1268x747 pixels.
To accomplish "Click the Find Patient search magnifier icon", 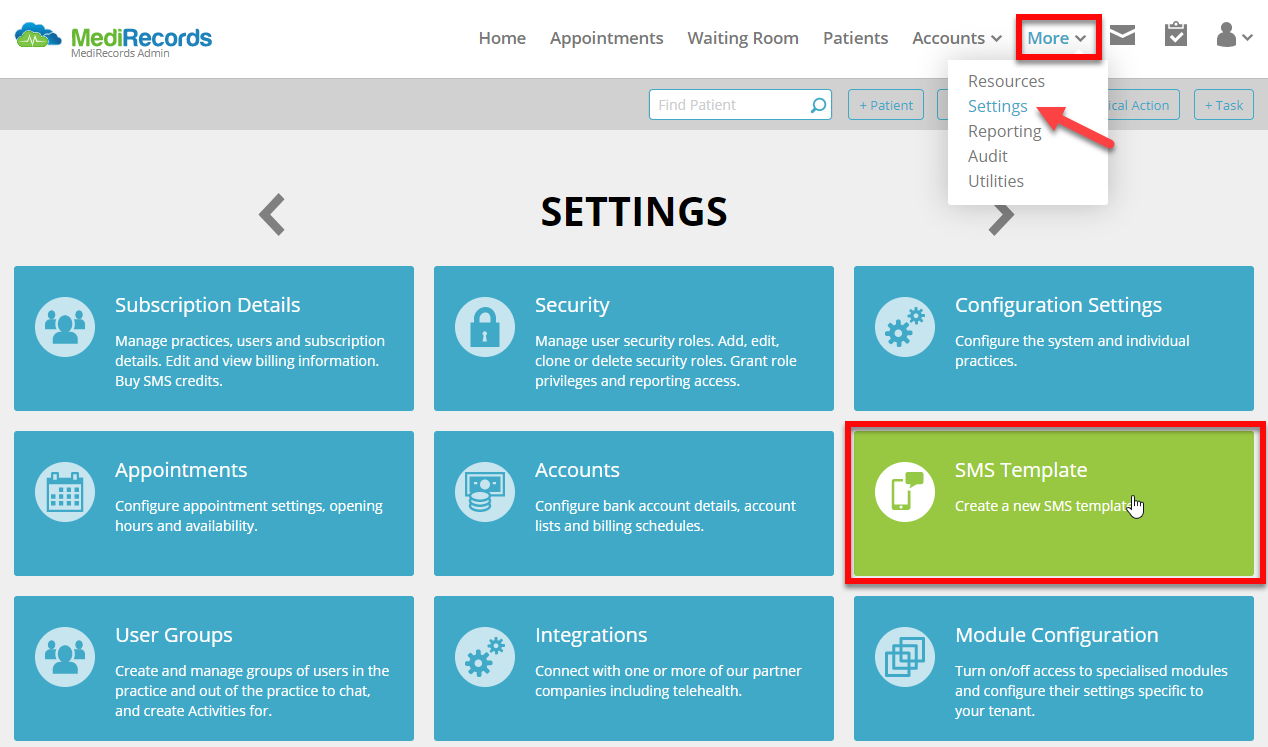I will [818, 105].
